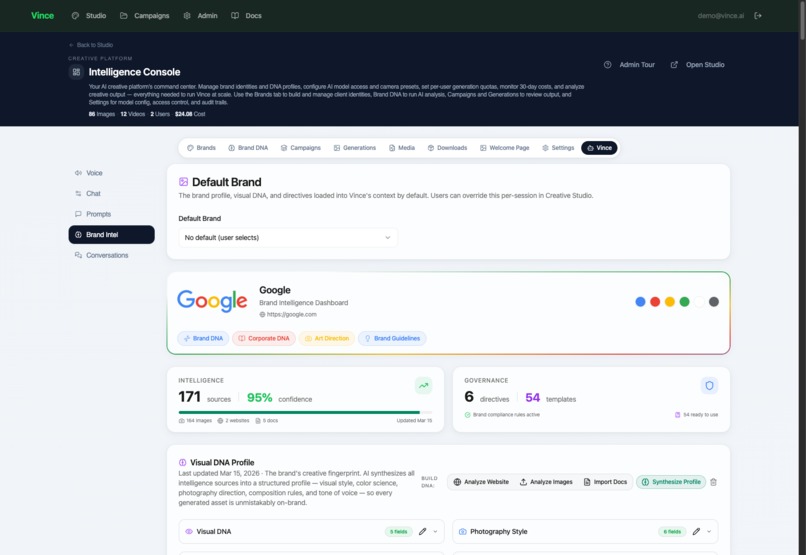Click the Google logo thumbnail
The height and width of the screenshot is (555, 806).
212,301
